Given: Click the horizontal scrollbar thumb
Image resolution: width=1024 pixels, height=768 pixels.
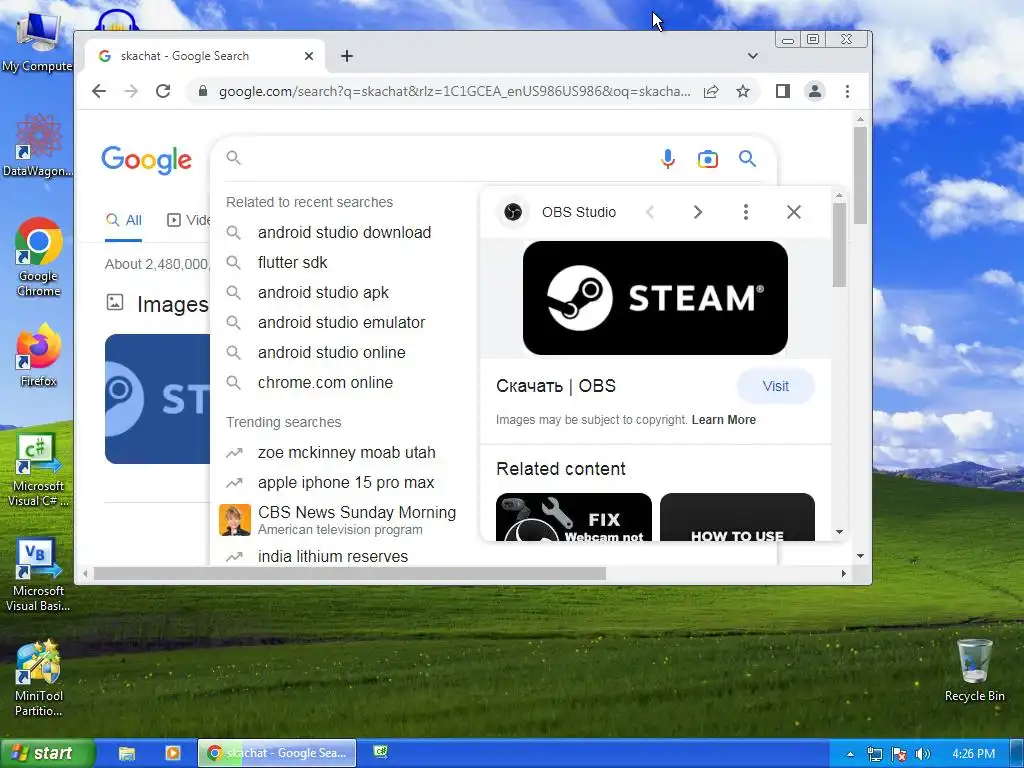Looking at the screenshot, I should (x=349, y=573).
